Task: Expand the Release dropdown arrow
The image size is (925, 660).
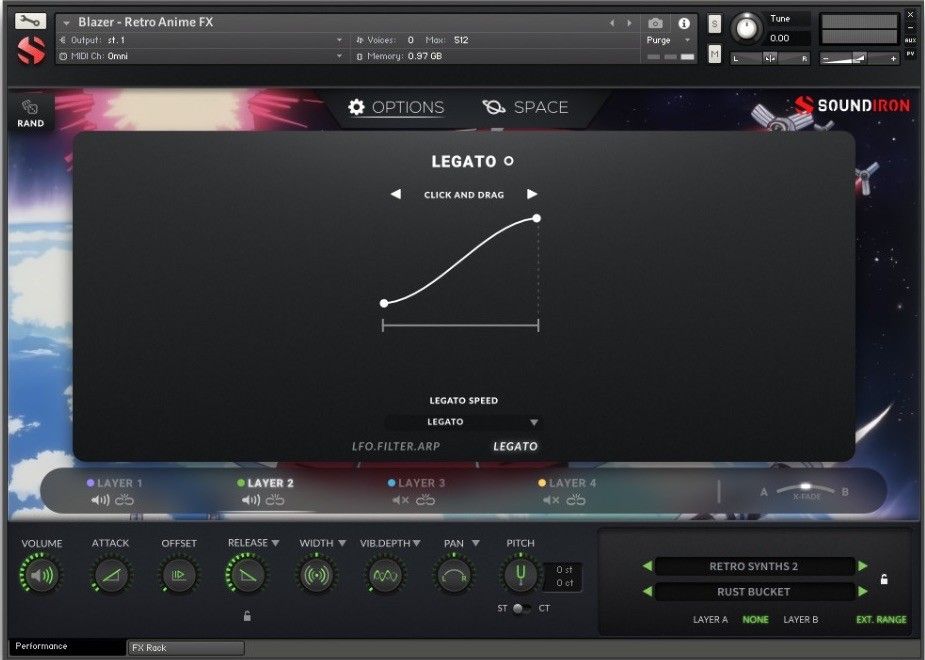Action: pos(275,543)
